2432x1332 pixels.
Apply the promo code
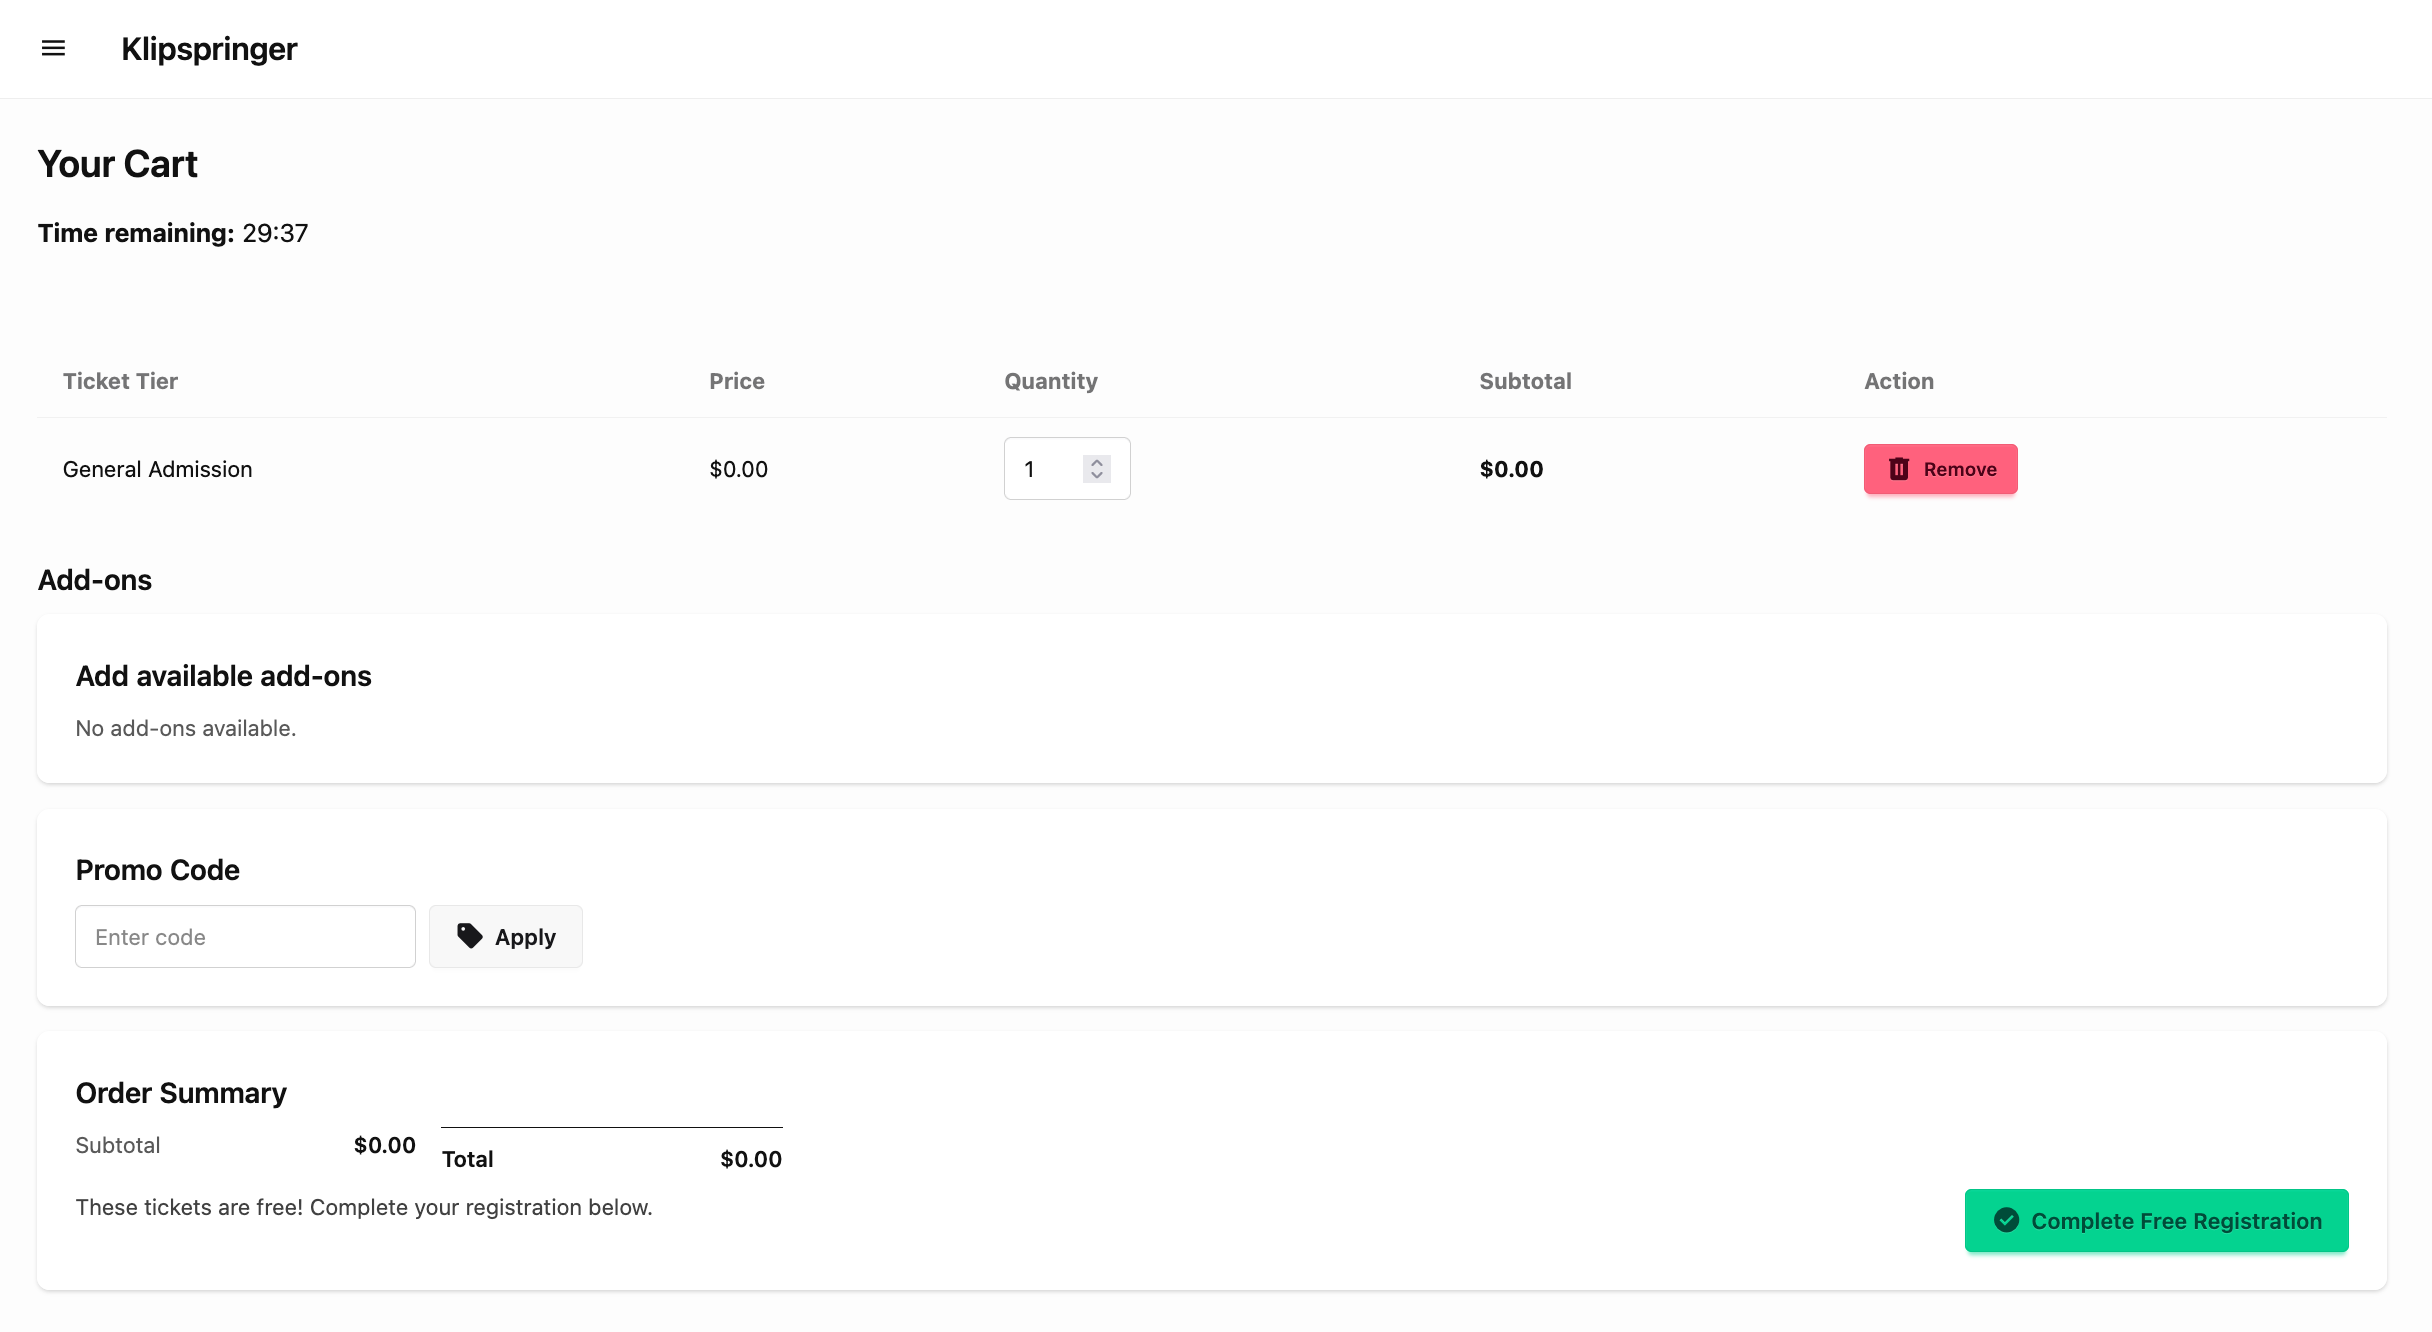pyautogui.click(x=506, y=937)
